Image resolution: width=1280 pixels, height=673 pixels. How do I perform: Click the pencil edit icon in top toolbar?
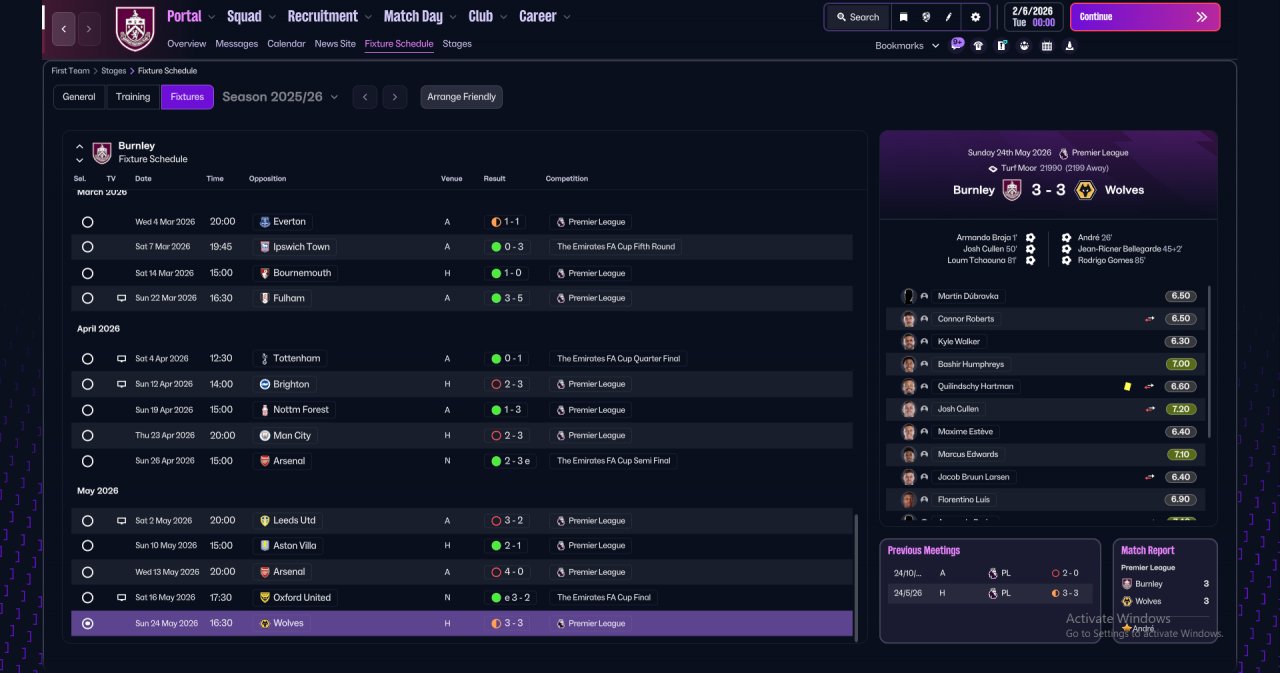pyautogui.click(x=948, y=17)
